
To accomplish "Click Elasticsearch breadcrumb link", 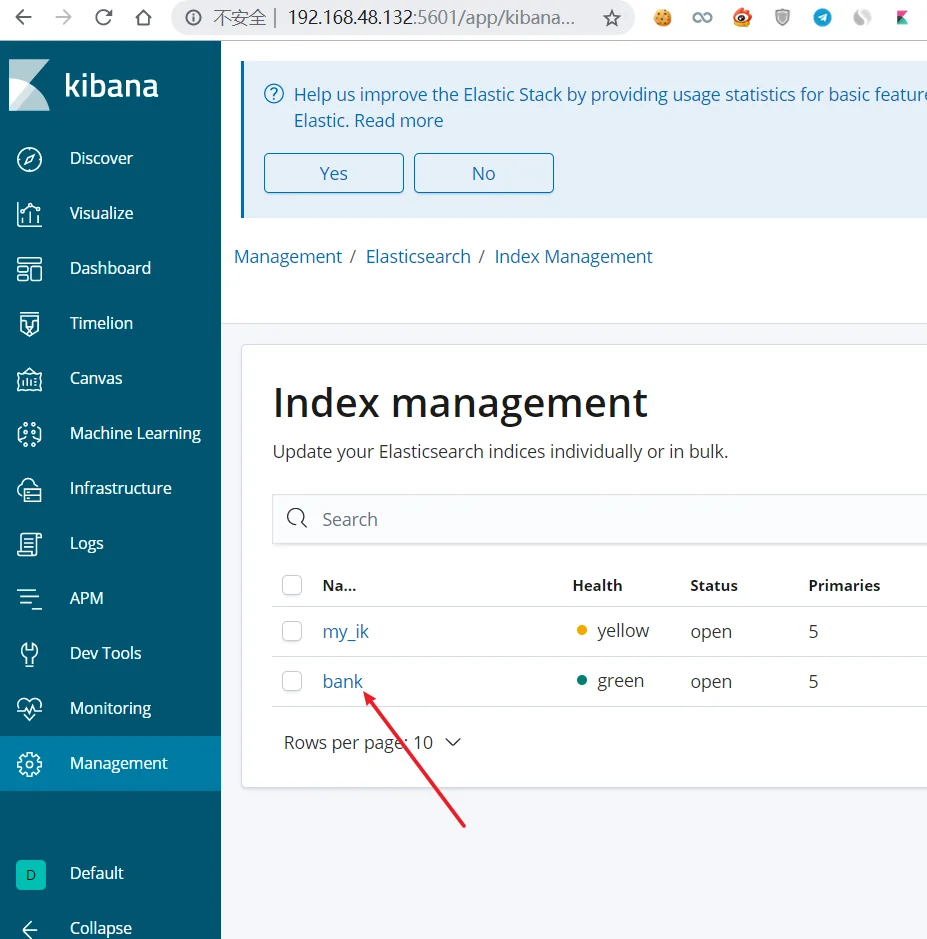I will tap(418, 257).
